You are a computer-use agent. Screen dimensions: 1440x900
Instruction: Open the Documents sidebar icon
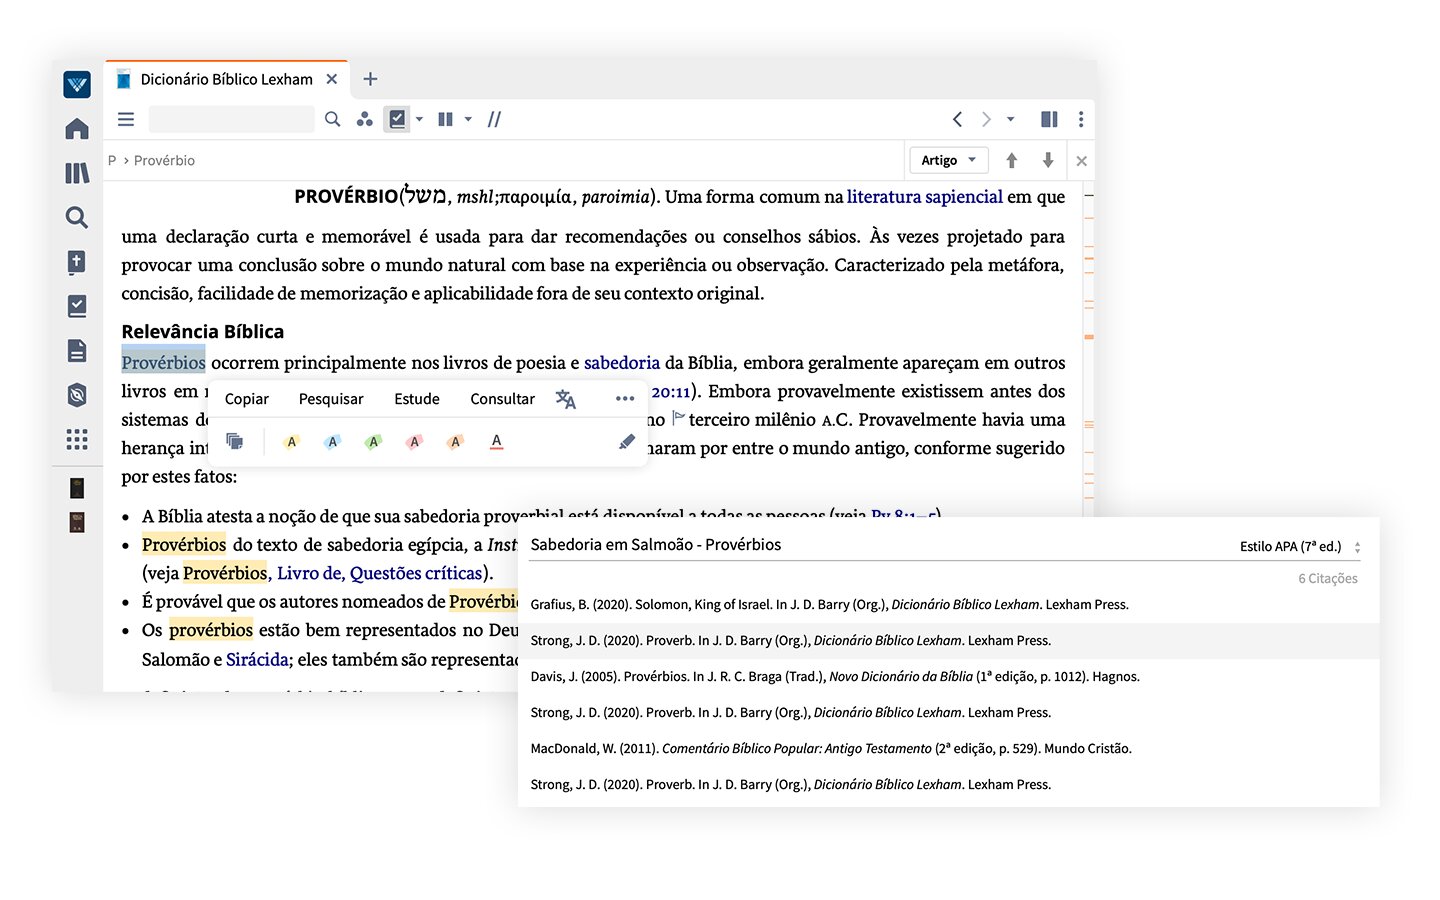(x=77, y=350)
